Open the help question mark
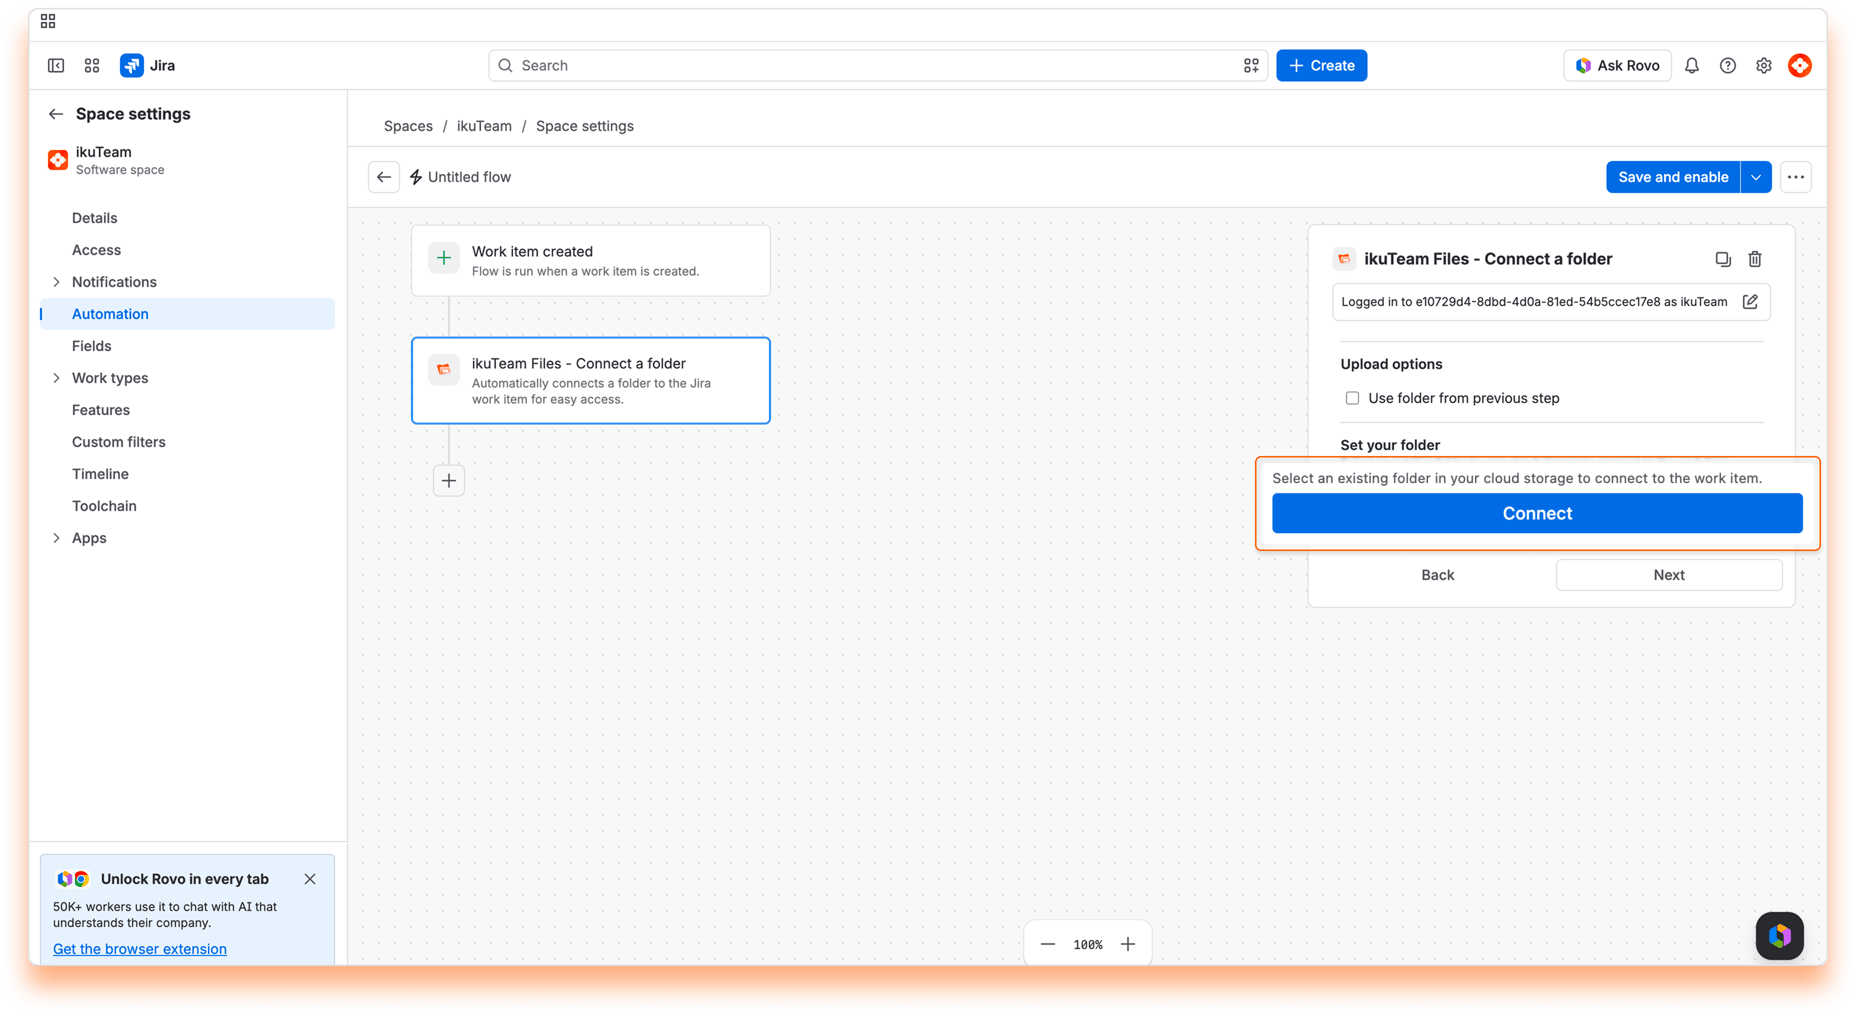Screen dimensions: 1856x1014 [x=1727, y=66]
